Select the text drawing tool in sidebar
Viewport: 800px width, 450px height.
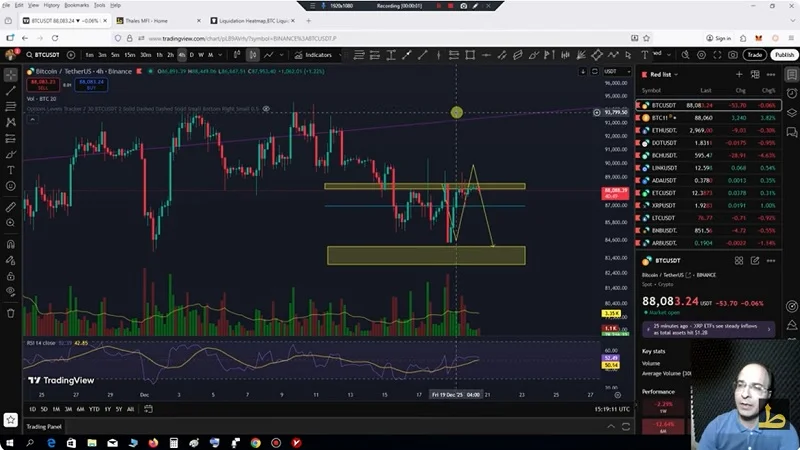pos(11,170)
